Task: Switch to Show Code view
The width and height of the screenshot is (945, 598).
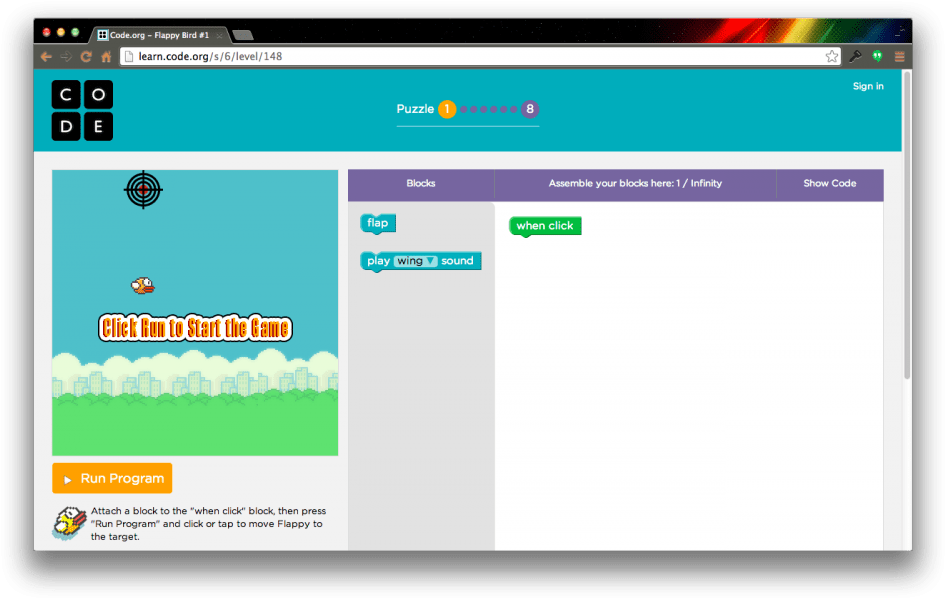Action: click(x=829, y=184)
